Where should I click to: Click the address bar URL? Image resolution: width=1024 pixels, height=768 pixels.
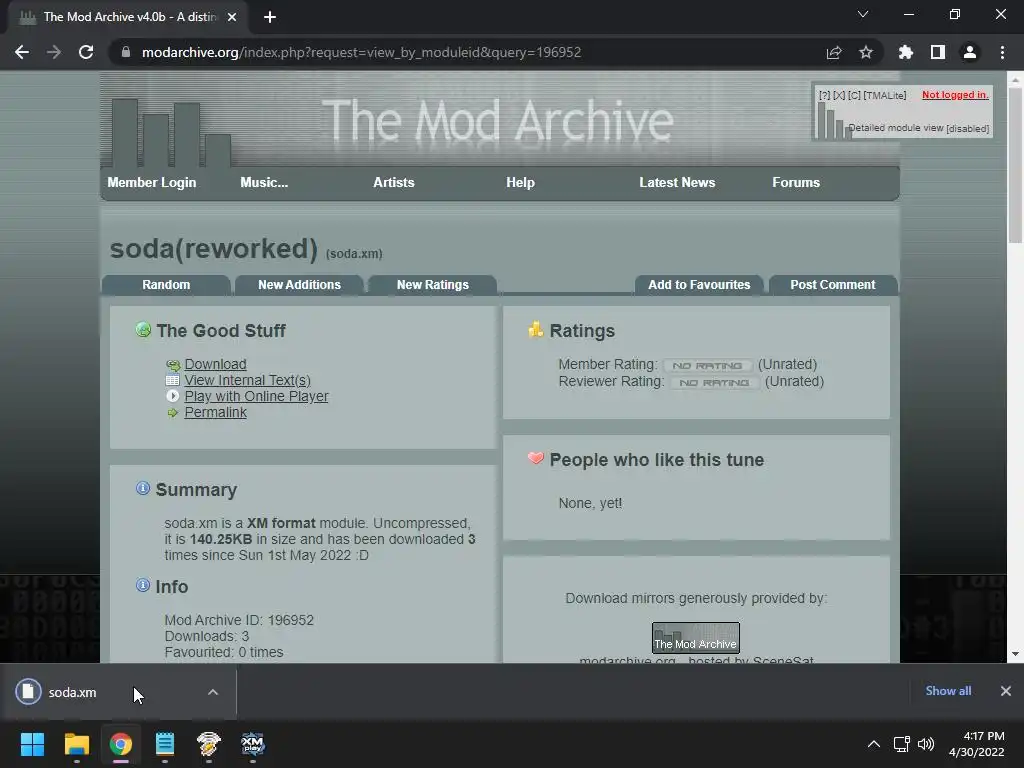point(361,52)
